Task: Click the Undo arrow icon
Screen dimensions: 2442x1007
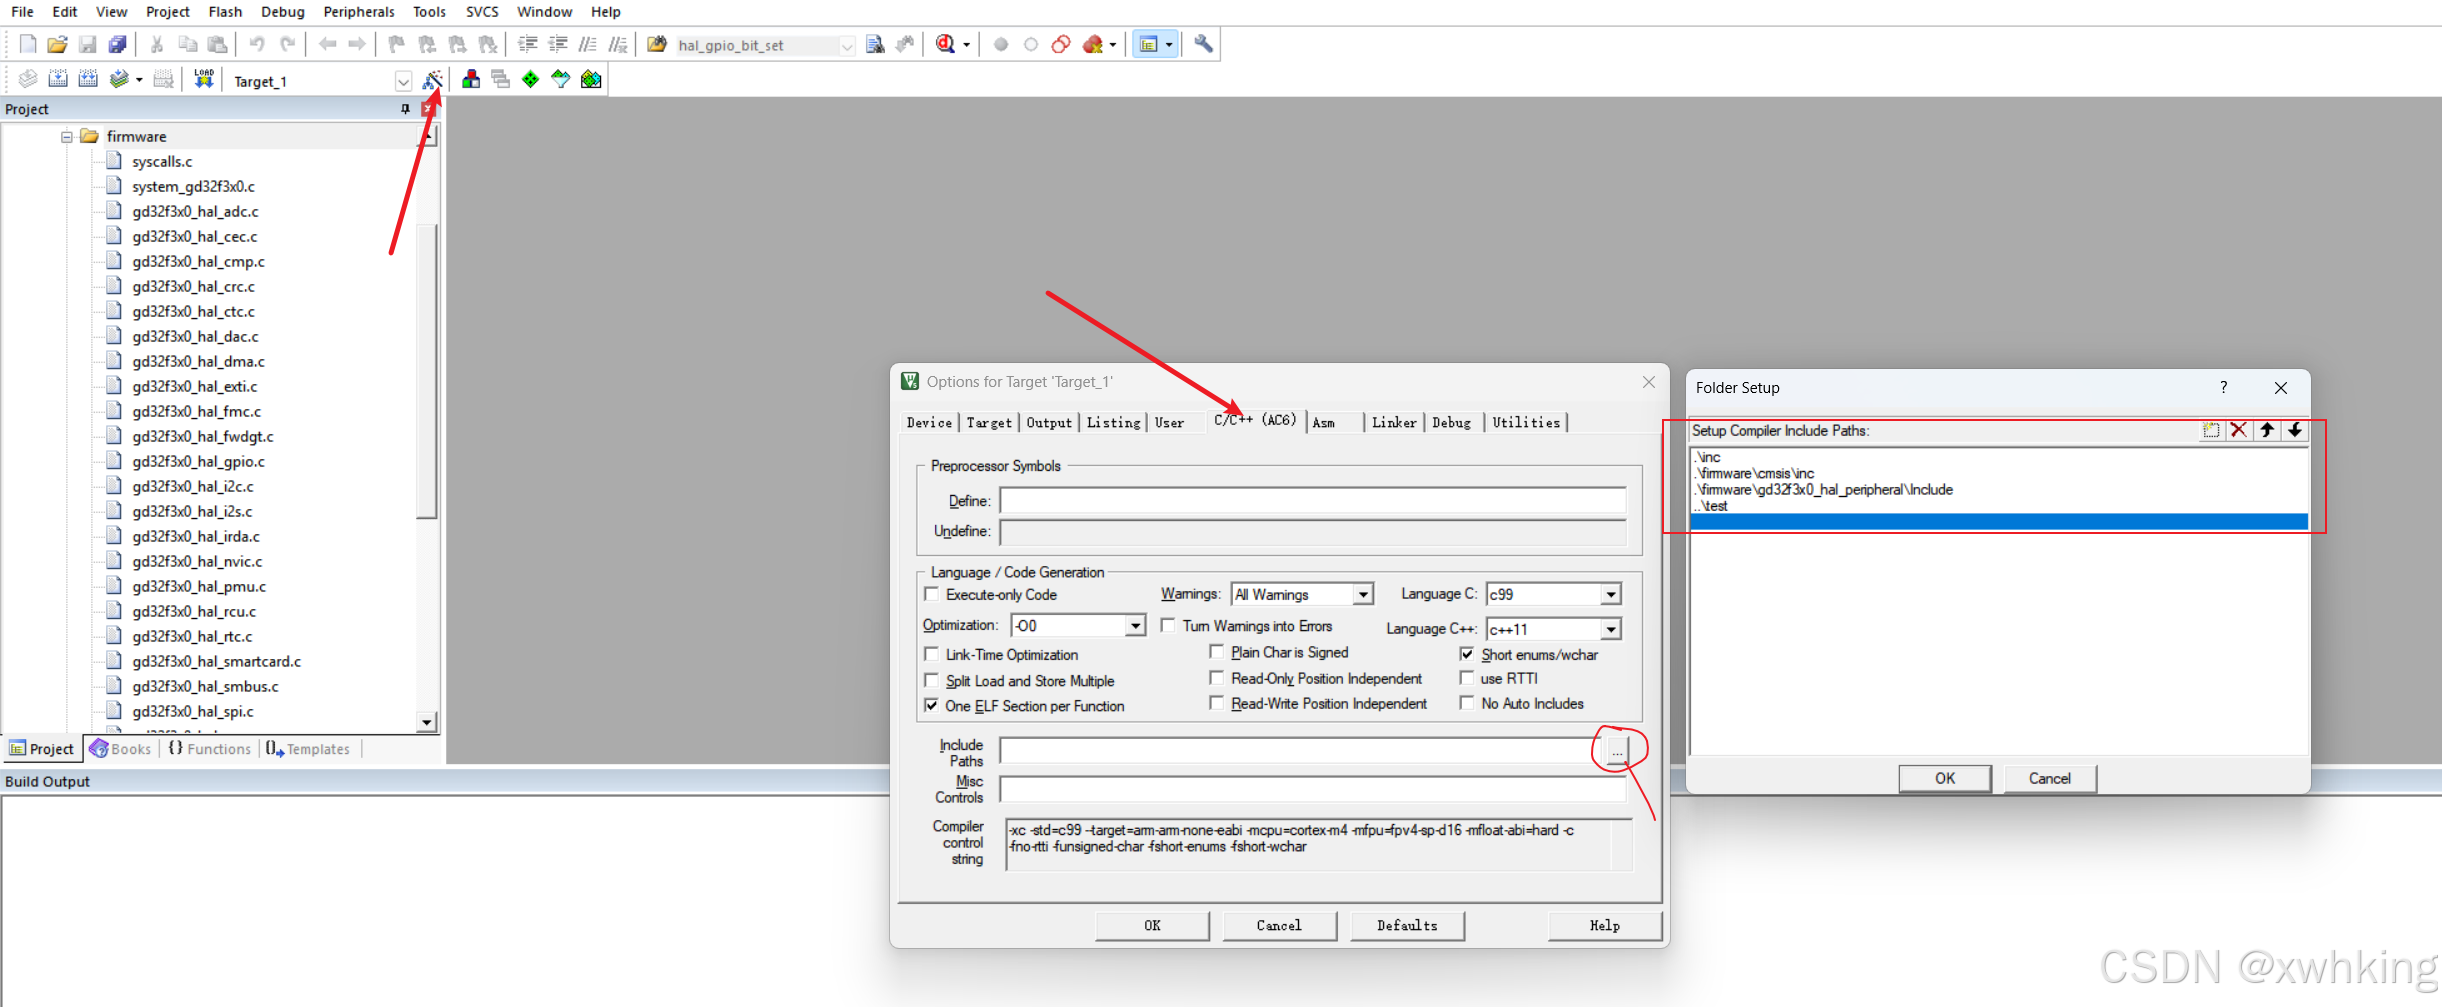Action: click(257, 44)
